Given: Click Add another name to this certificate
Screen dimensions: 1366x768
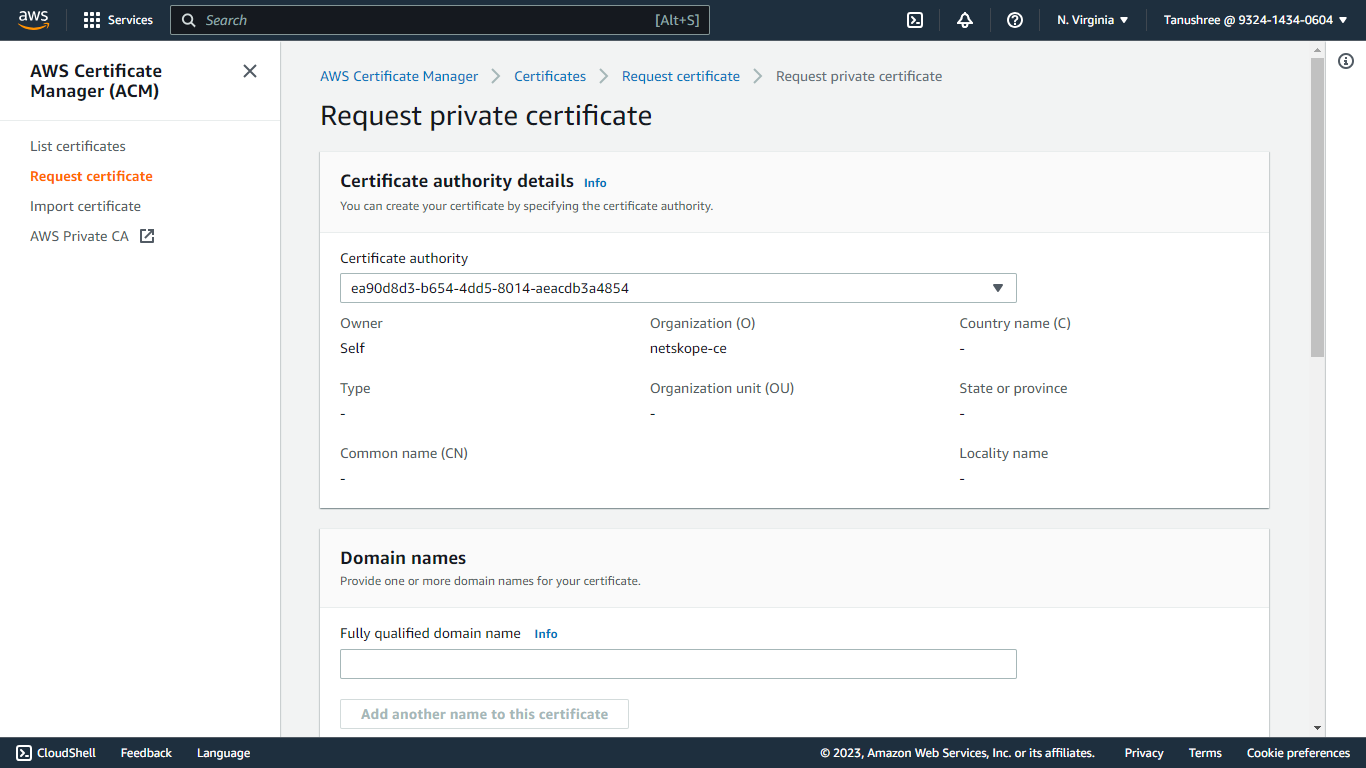Looking at the screenshot, I should point(484,714).
